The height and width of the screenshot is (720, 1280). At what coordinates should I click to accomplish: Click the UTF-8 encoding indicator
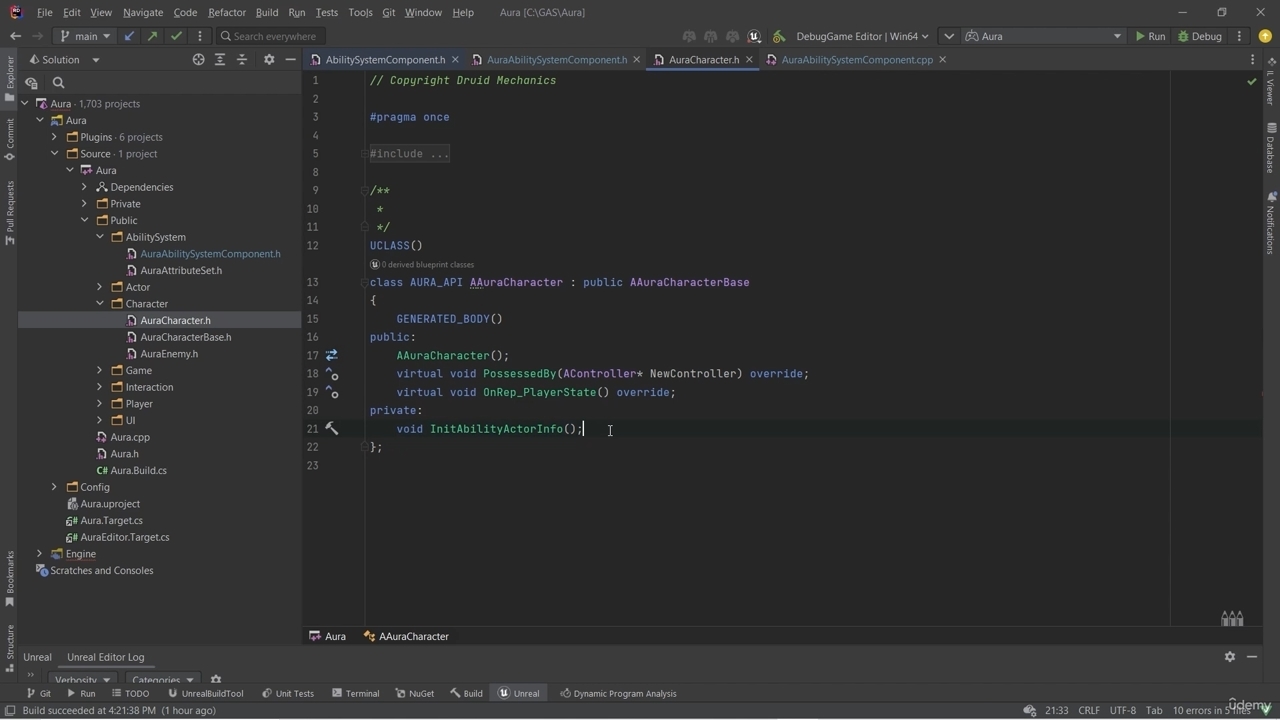coord(1123,710)
